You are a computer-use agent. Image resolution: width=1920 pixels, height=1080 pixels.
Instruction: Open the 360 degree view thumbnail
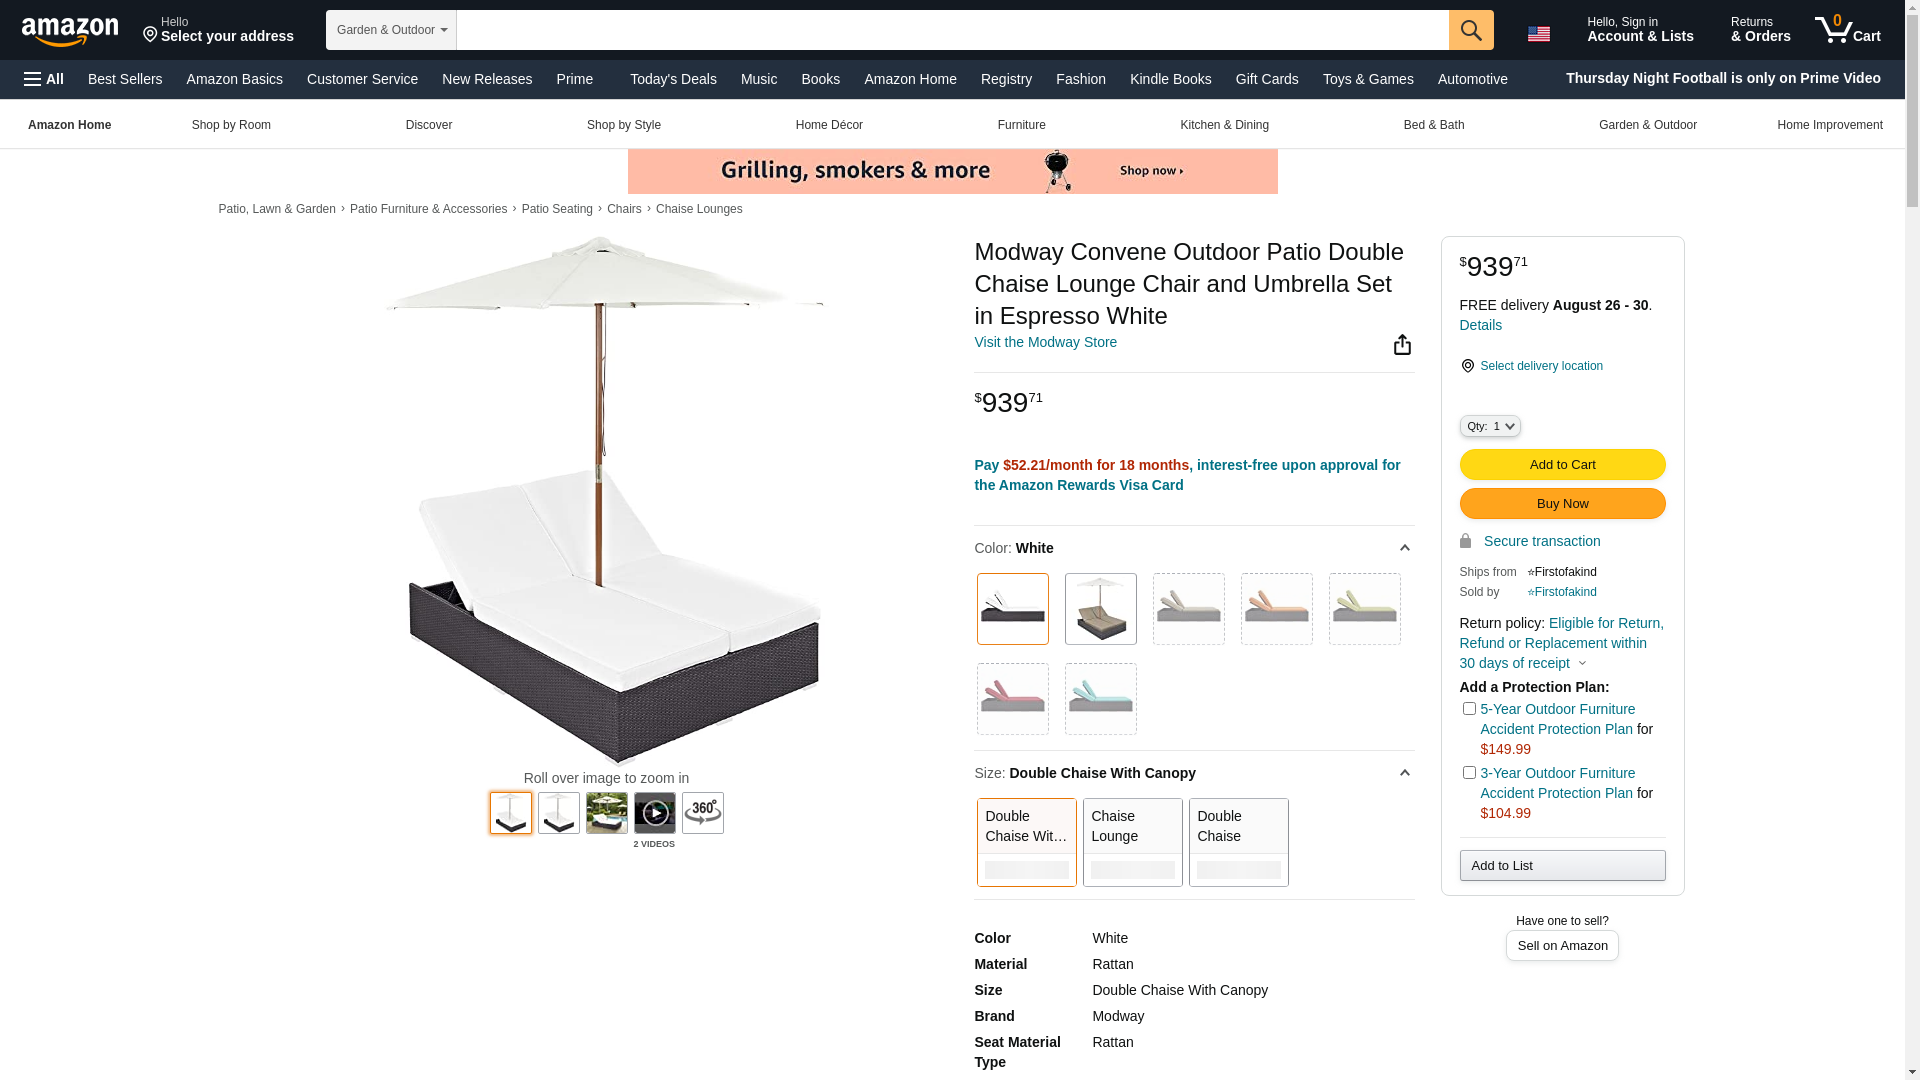[702, 813]
